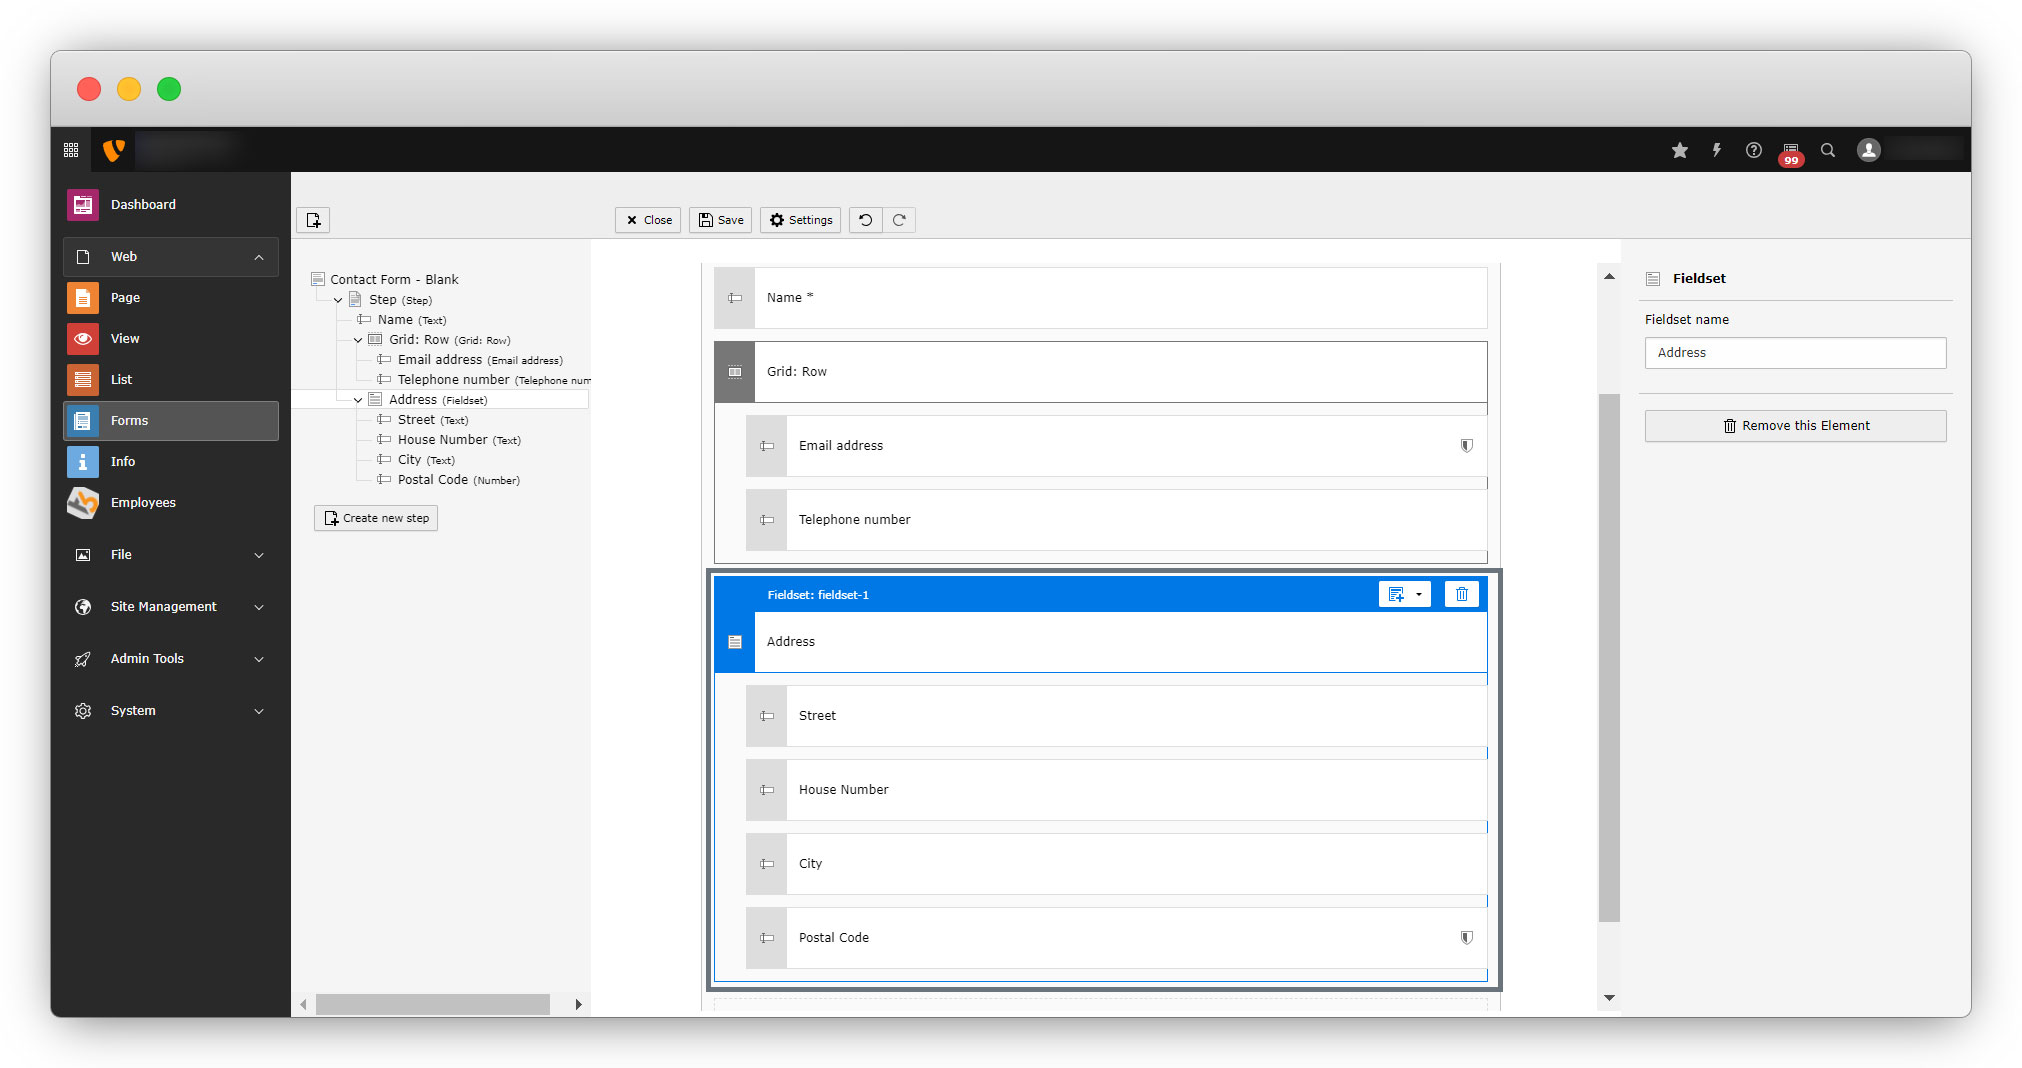Open system information with 99 badge
The width and height of the screenshot is (2022, 1068).
click(x=1790, y=152)
